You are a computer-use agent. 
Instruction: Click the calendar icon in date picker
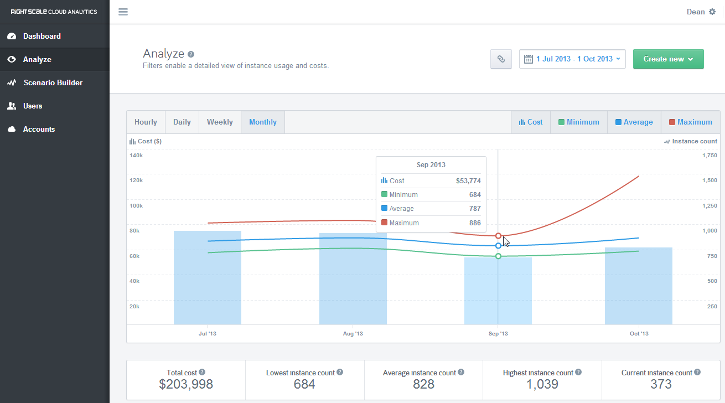click(x=528, y=59)
